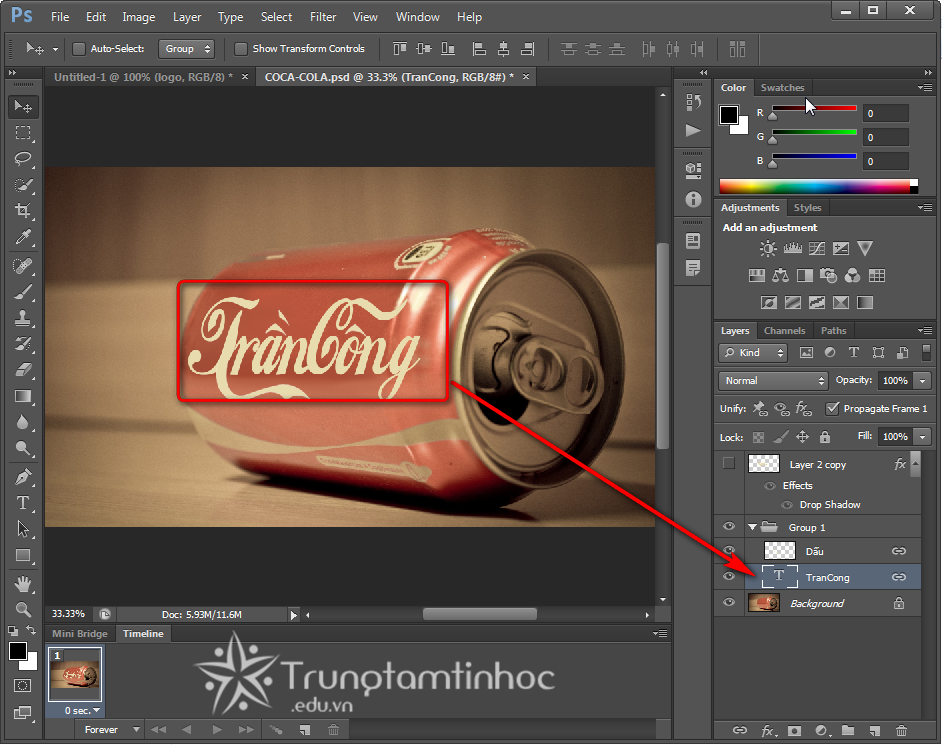Image resolution: width=942 pixels, height=745 pixels.
Task: Enable the Auto-Select checkbox
Action: (79, 49)
